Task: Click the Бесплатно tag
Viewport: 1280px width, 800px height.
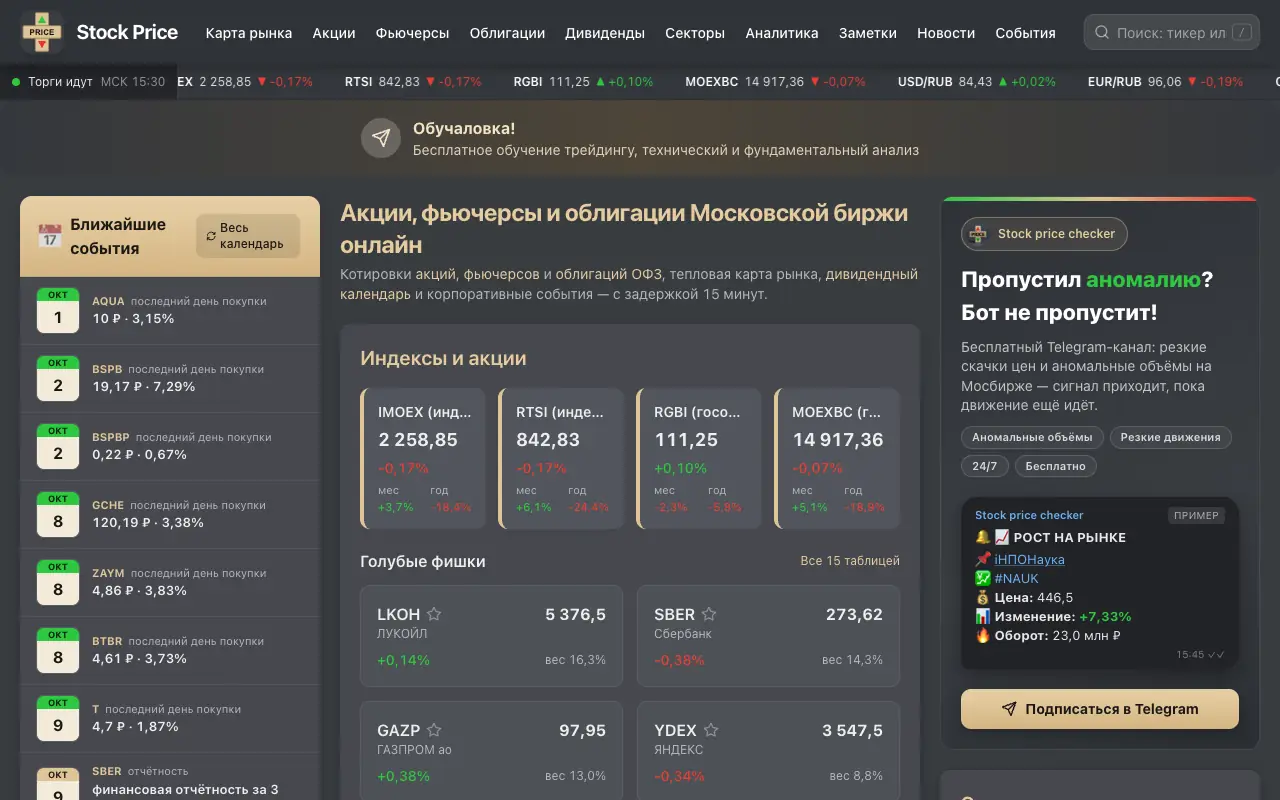Action: 1055,466
